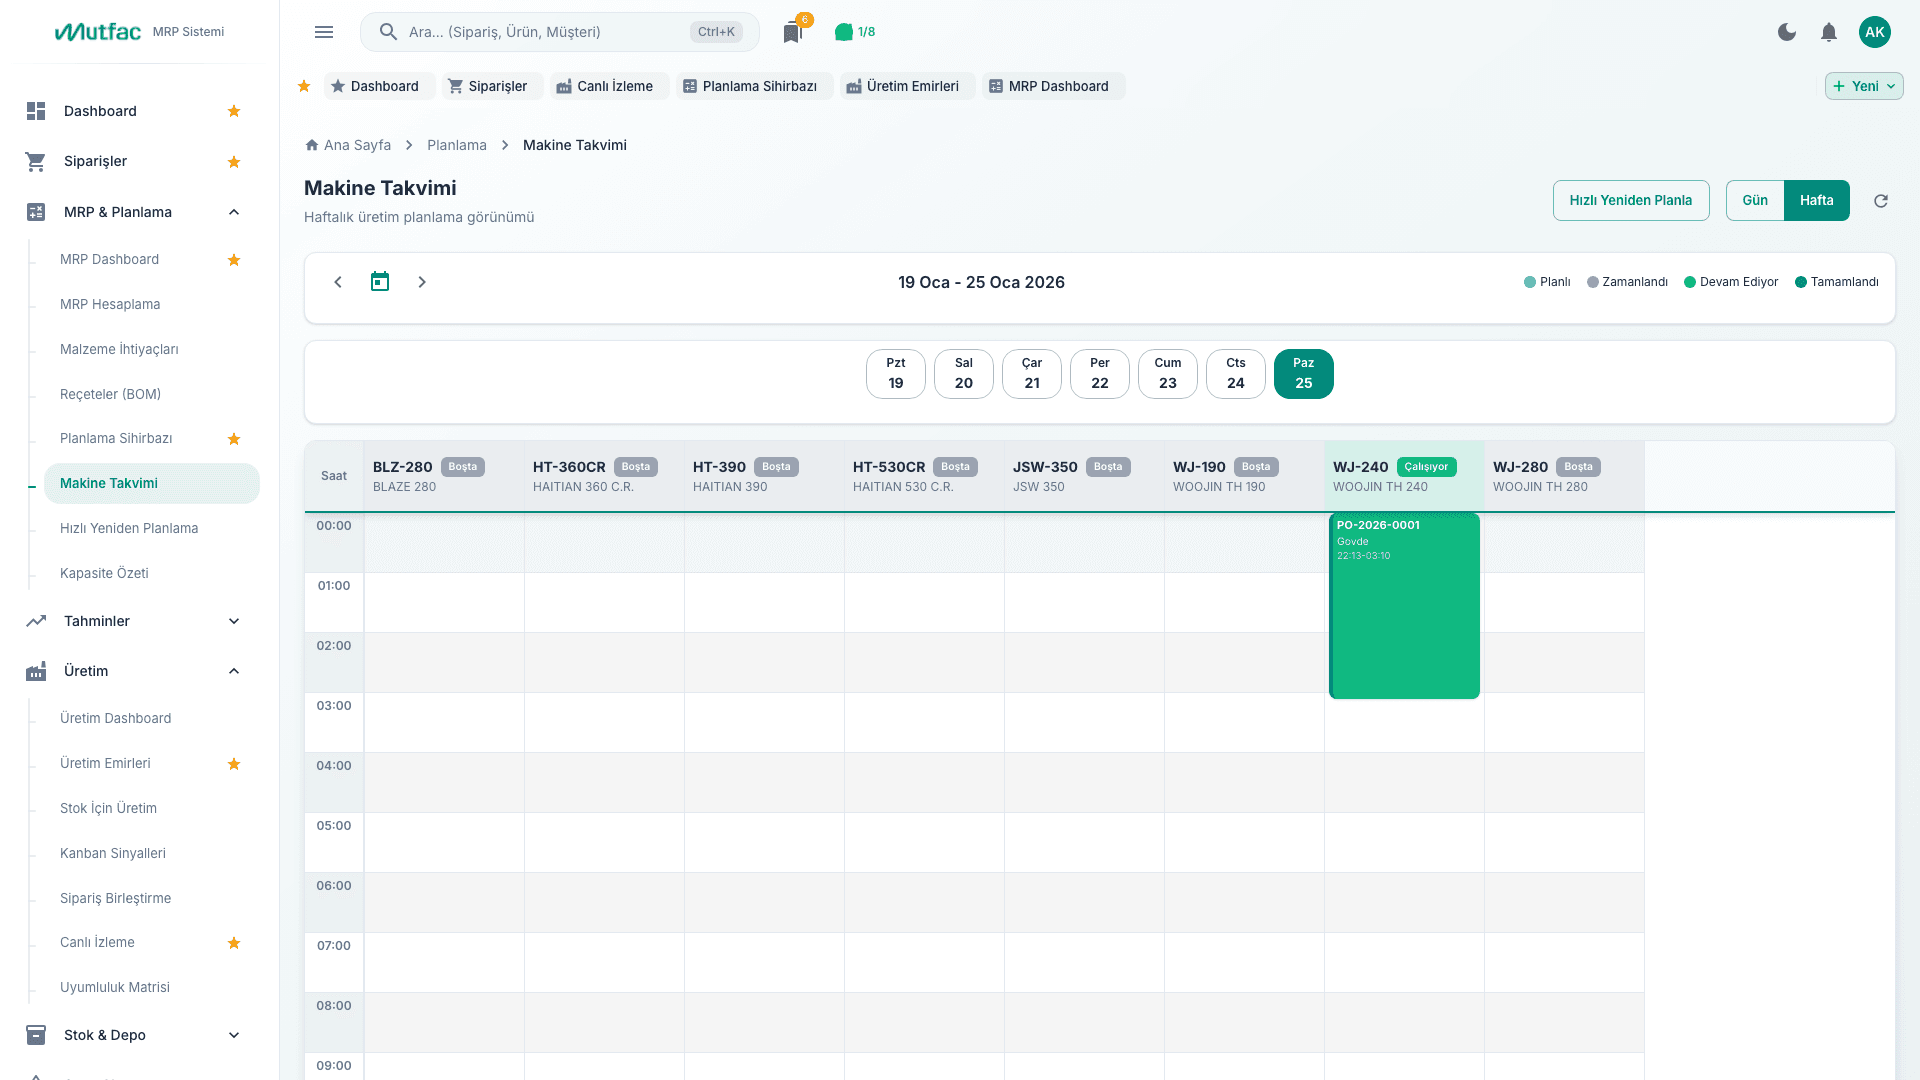The height and width of the screenshot is (1080, 1920).
Task: Toggle favorite star for Siparişler in sidebar
Action: point(234,162)
